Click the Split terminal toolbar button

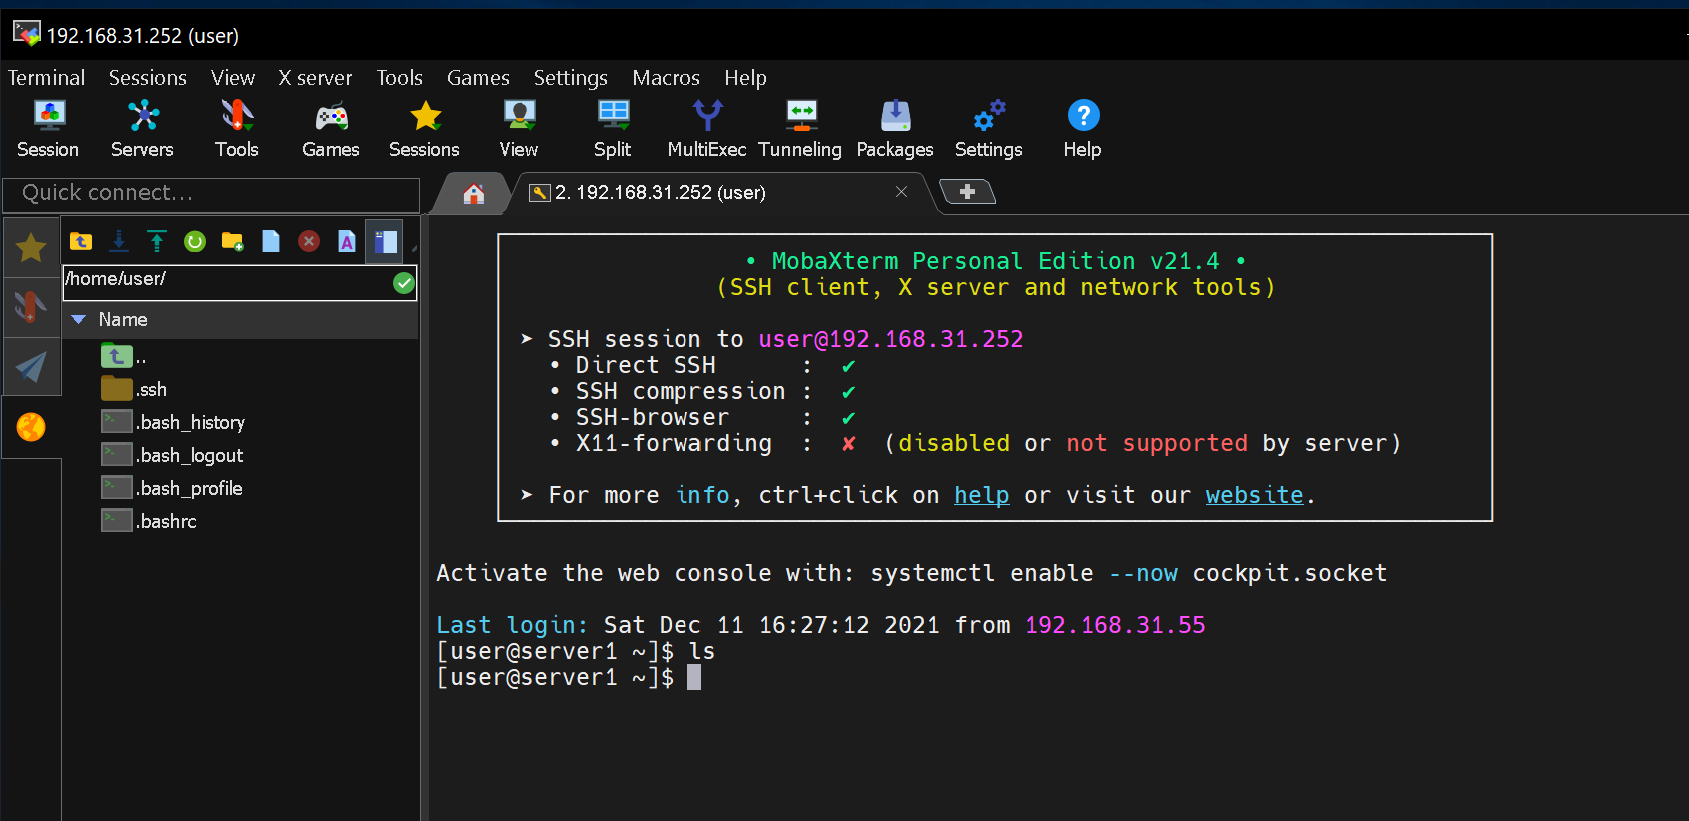click(x=613, y=129)
